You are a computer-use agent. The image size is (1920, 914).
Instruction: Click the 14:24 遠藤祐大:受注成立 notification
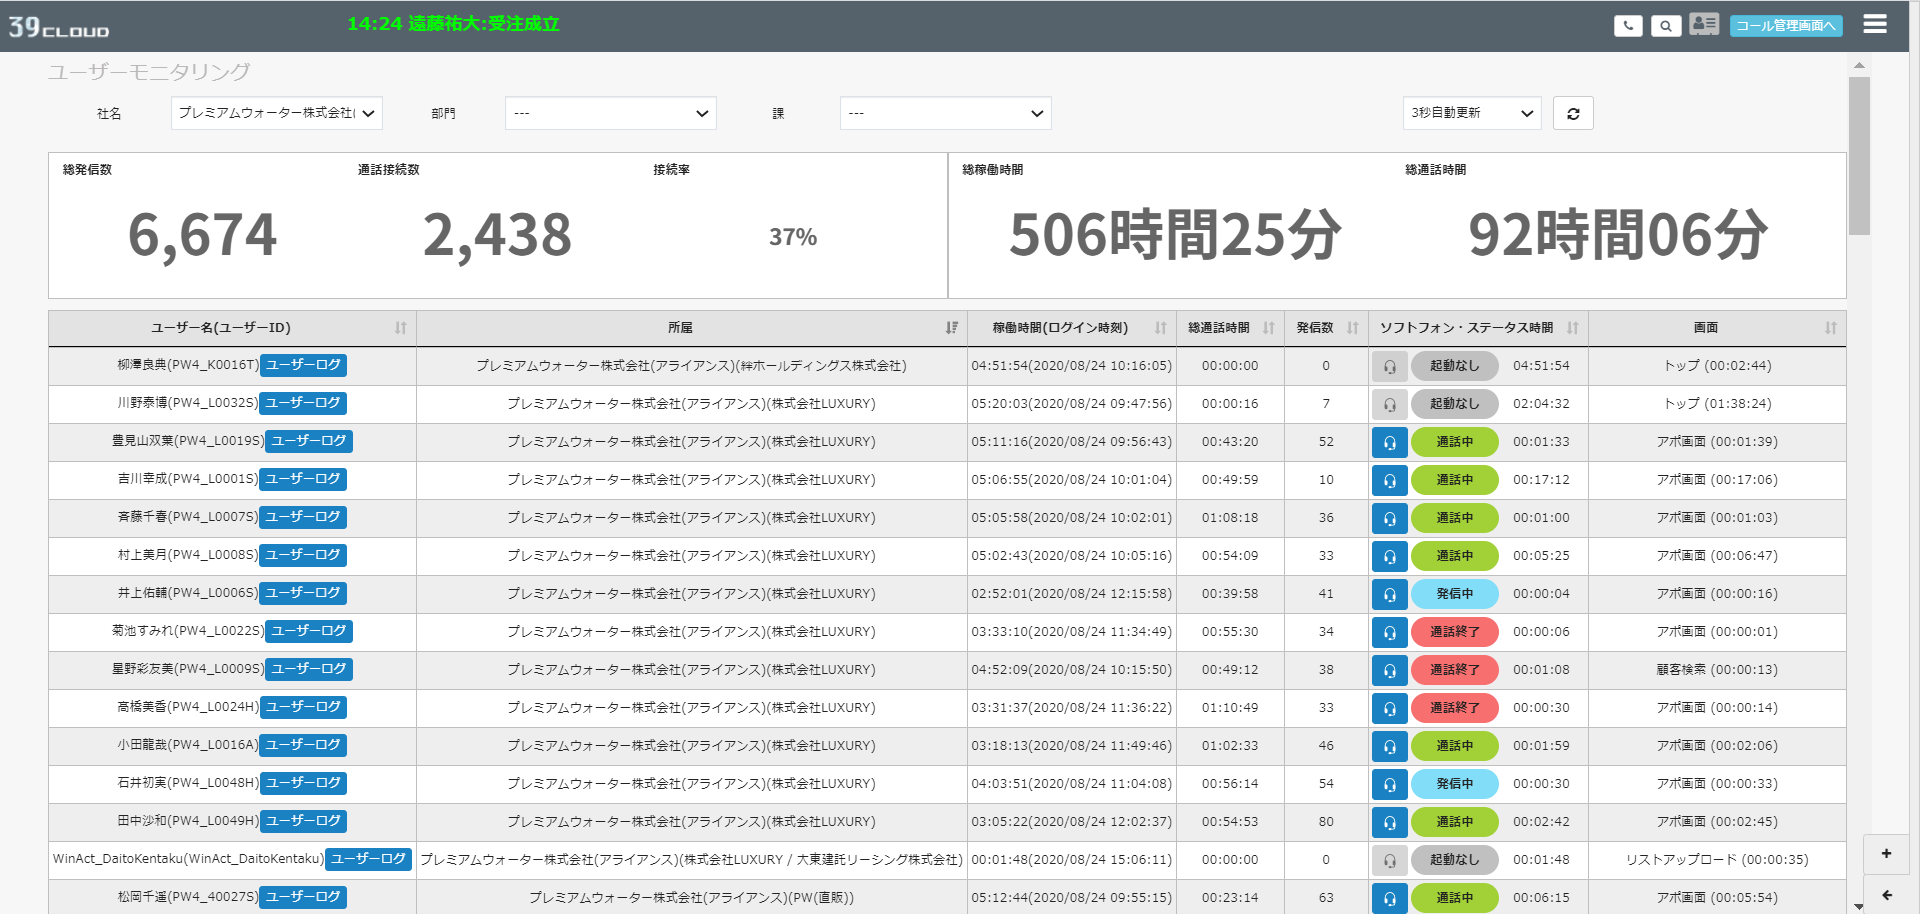tap(453, 24)
